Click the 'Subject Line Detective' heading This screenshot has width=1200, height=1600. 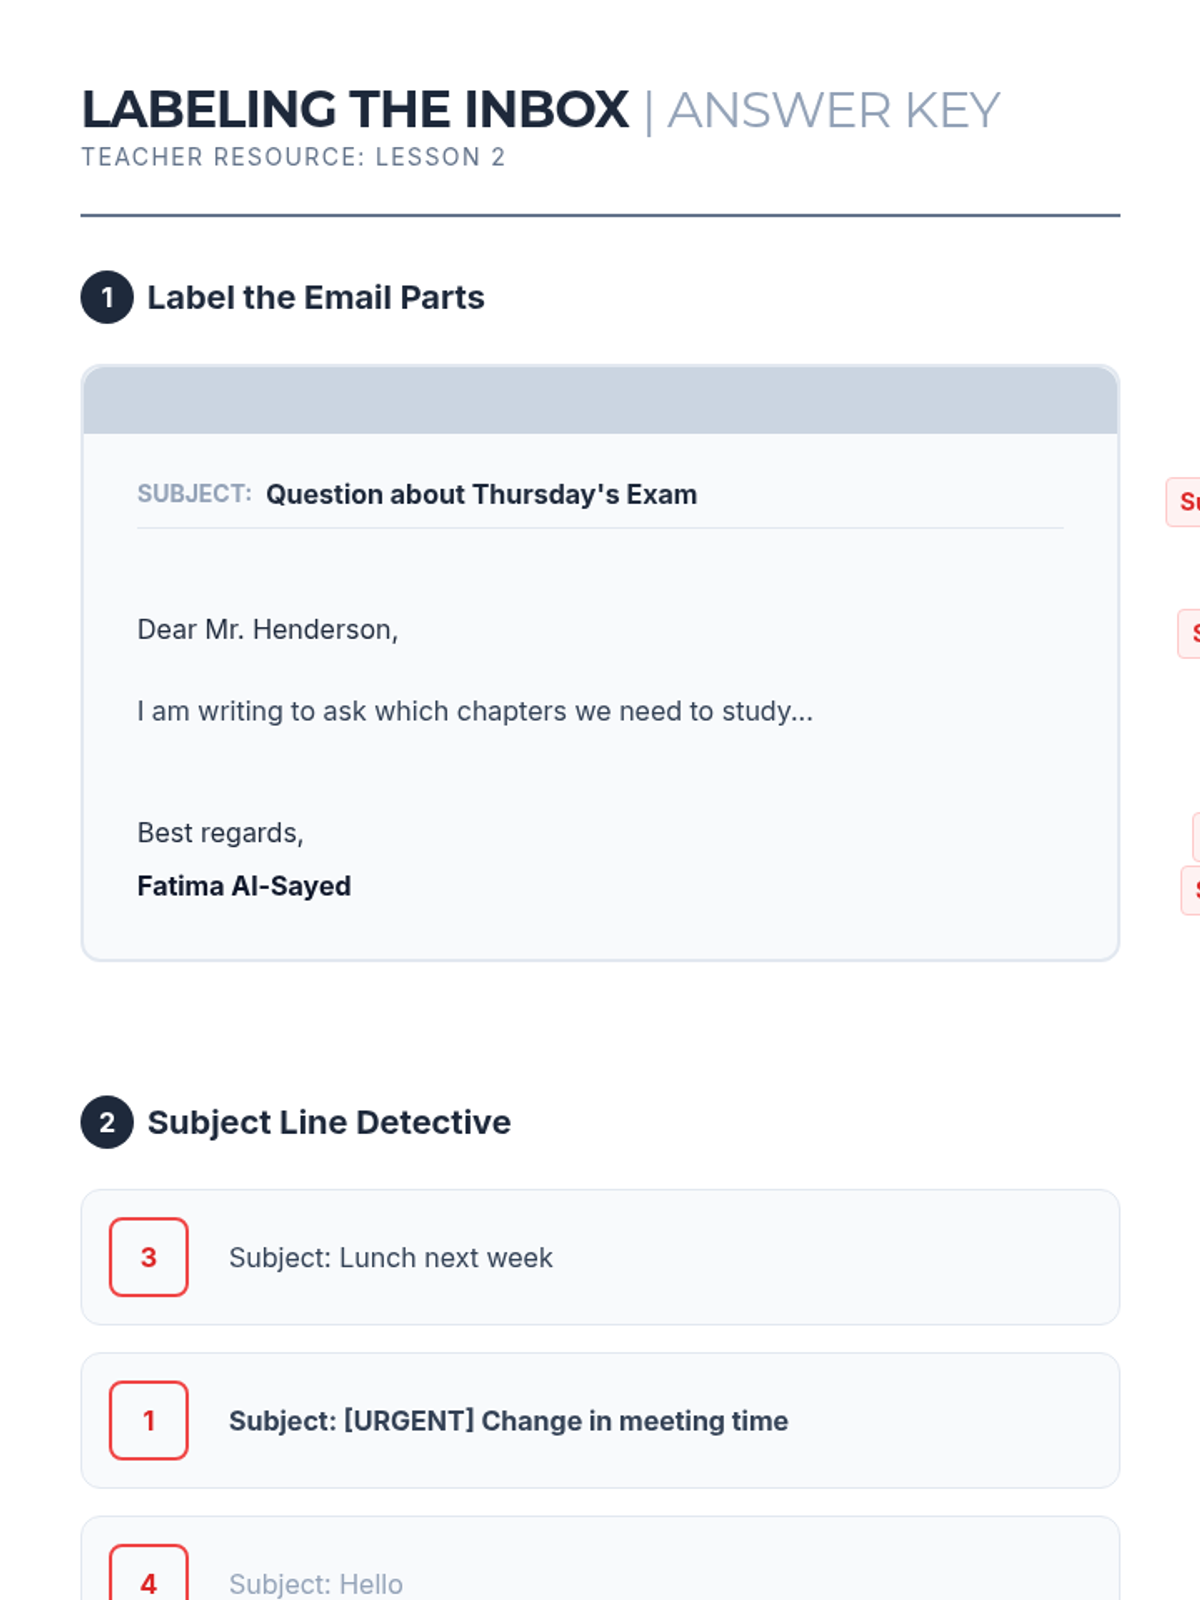click(329, 1122)
